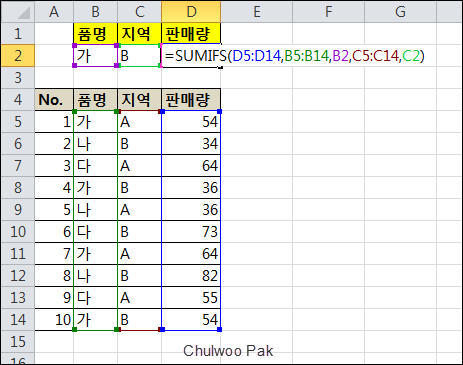Image resolution: width=463 pixels, height=365 pixels.
Task: Click cell A8 with number 4
Action: (54, 188)
